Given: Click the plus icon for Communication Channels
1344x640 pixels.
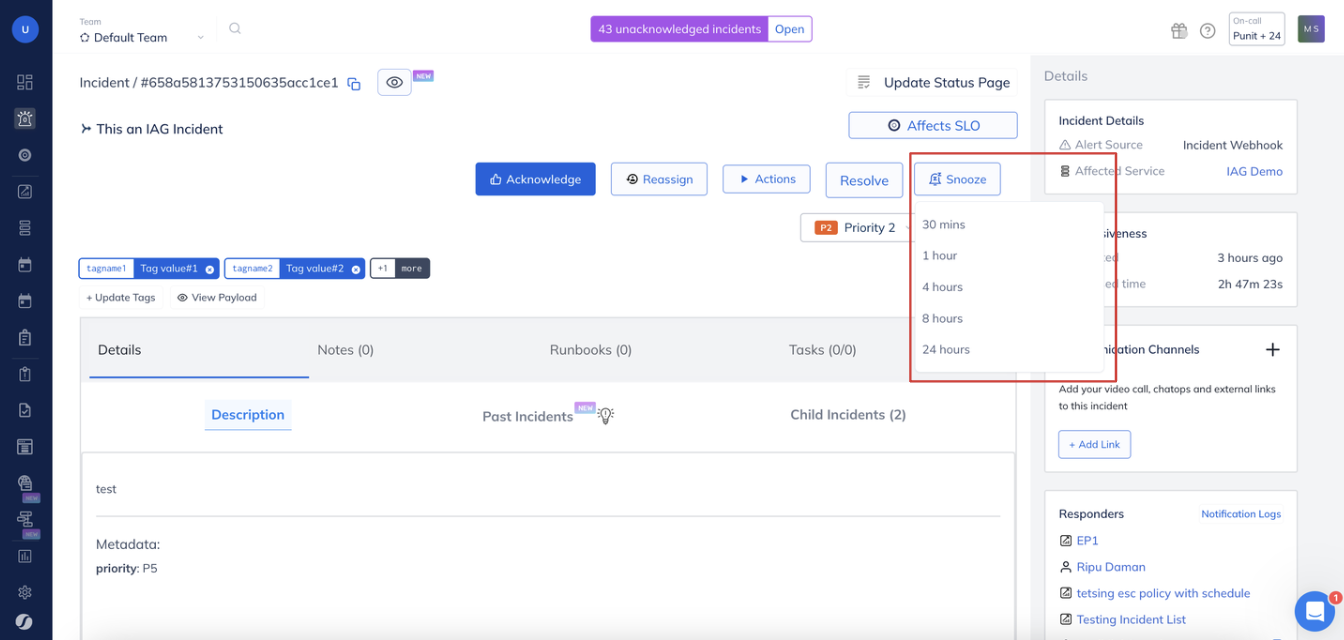Looking at the screenshot, I should pyautogui.click(x=1272, y=350).
